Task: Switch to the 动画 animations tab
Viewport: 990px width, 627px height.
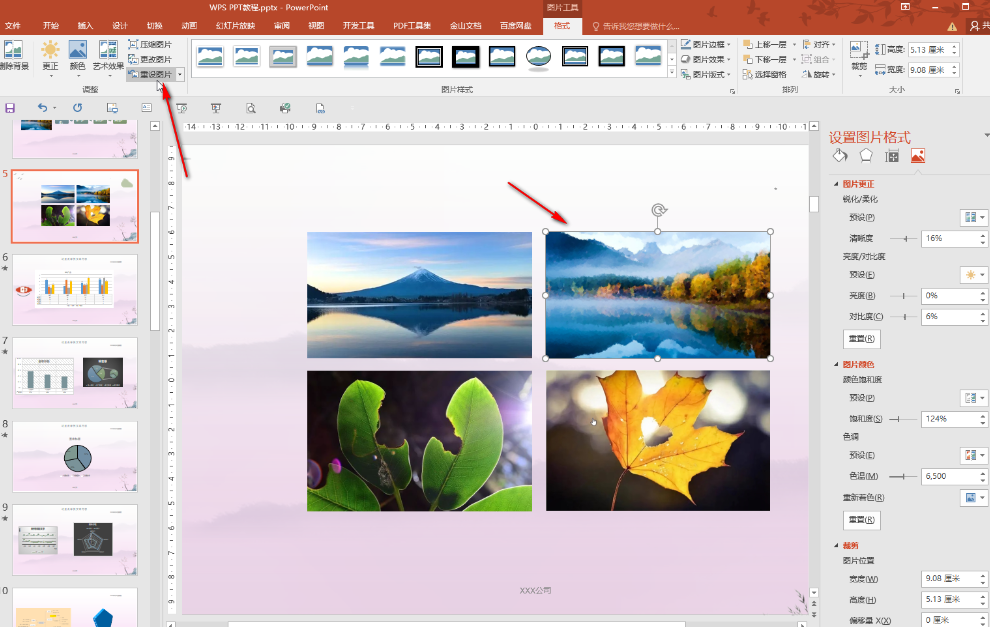Action: (x=189, y=26)
